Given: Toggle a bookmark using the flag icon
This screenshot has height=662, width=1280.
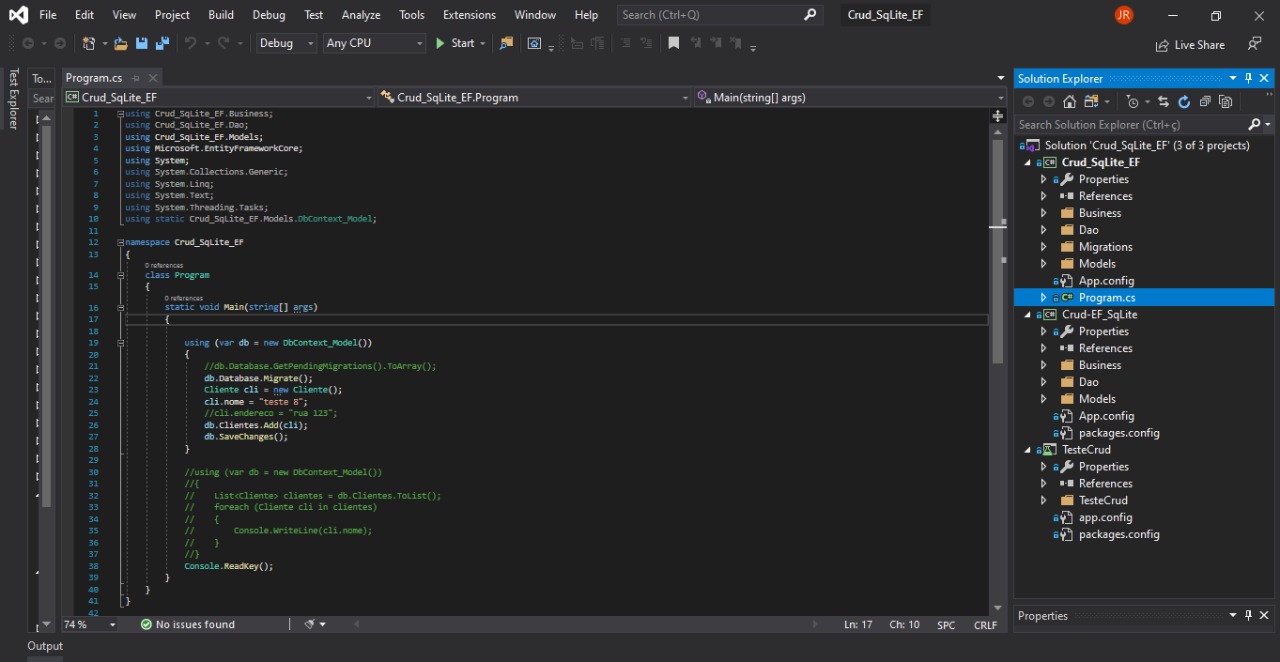Looking at the screenshot, I should pos(673,43).
